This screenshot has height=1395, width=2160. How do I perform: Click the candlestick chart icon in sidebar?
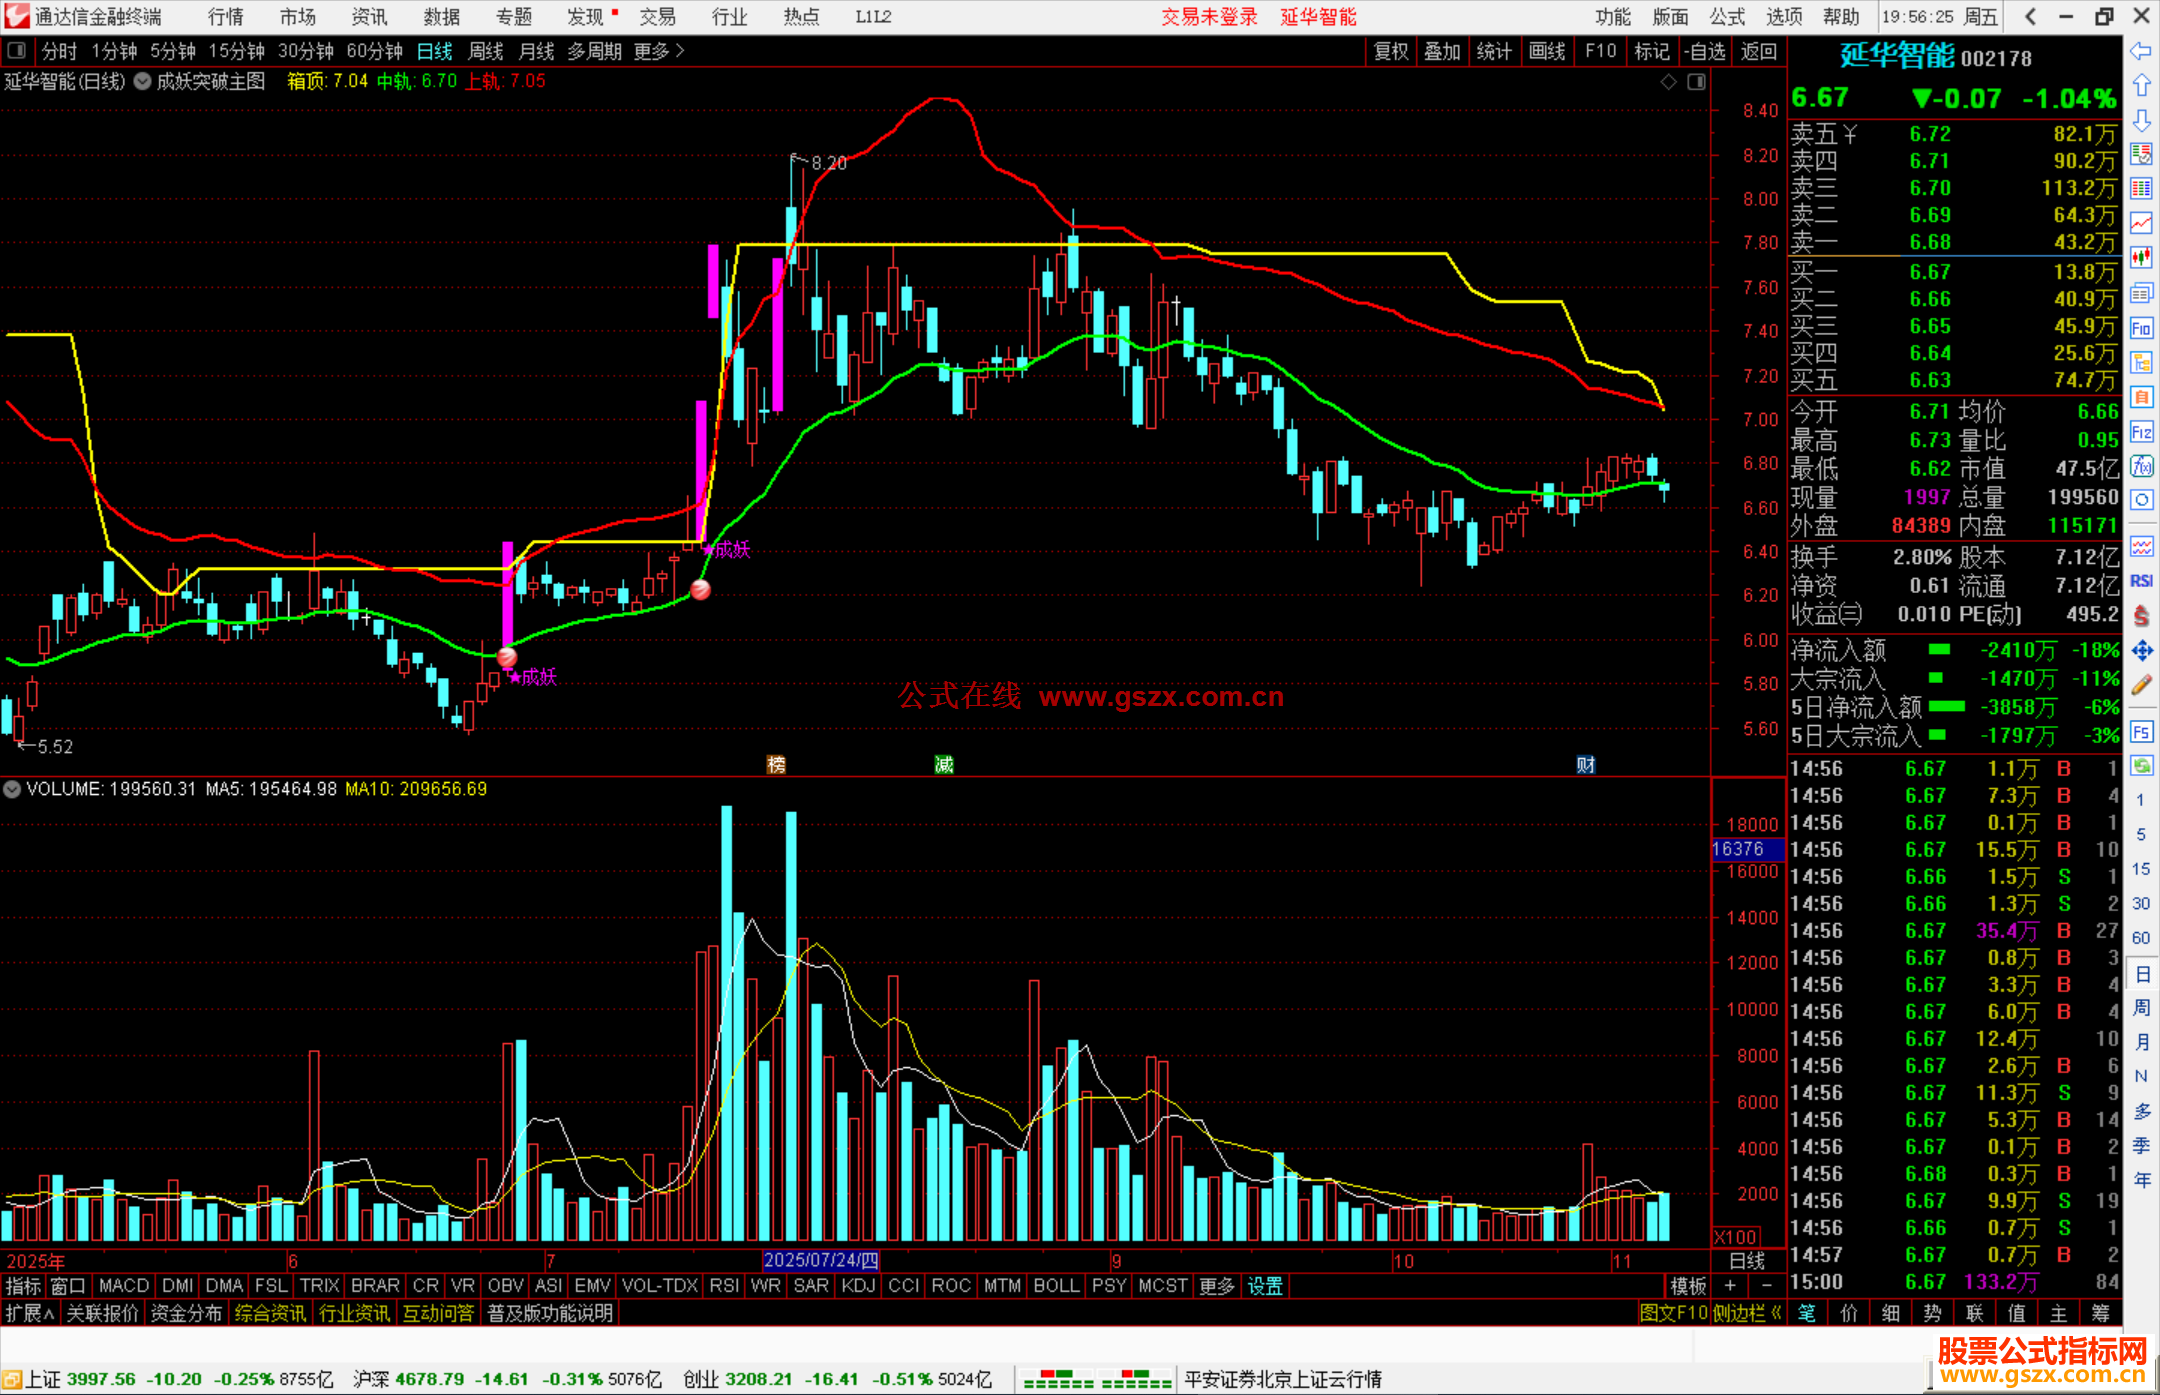(x=2141, y=258)
